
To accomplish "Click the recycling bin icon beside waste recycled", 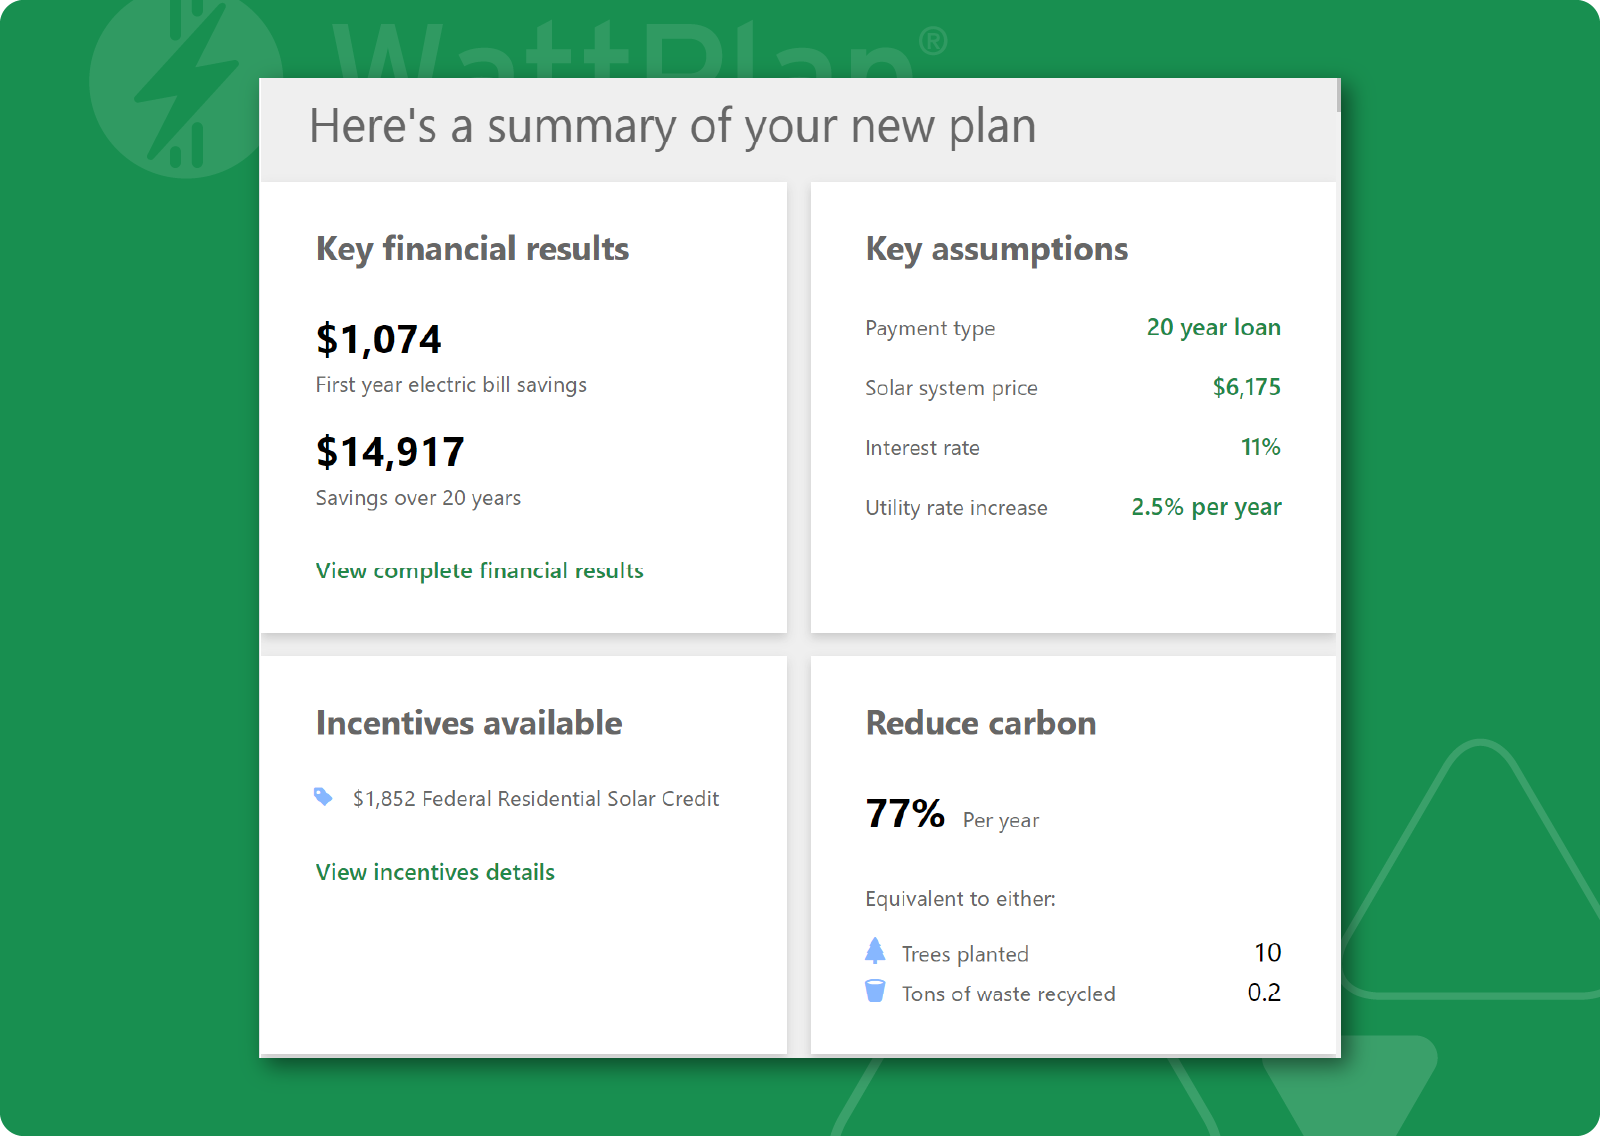I will [875, 991].
